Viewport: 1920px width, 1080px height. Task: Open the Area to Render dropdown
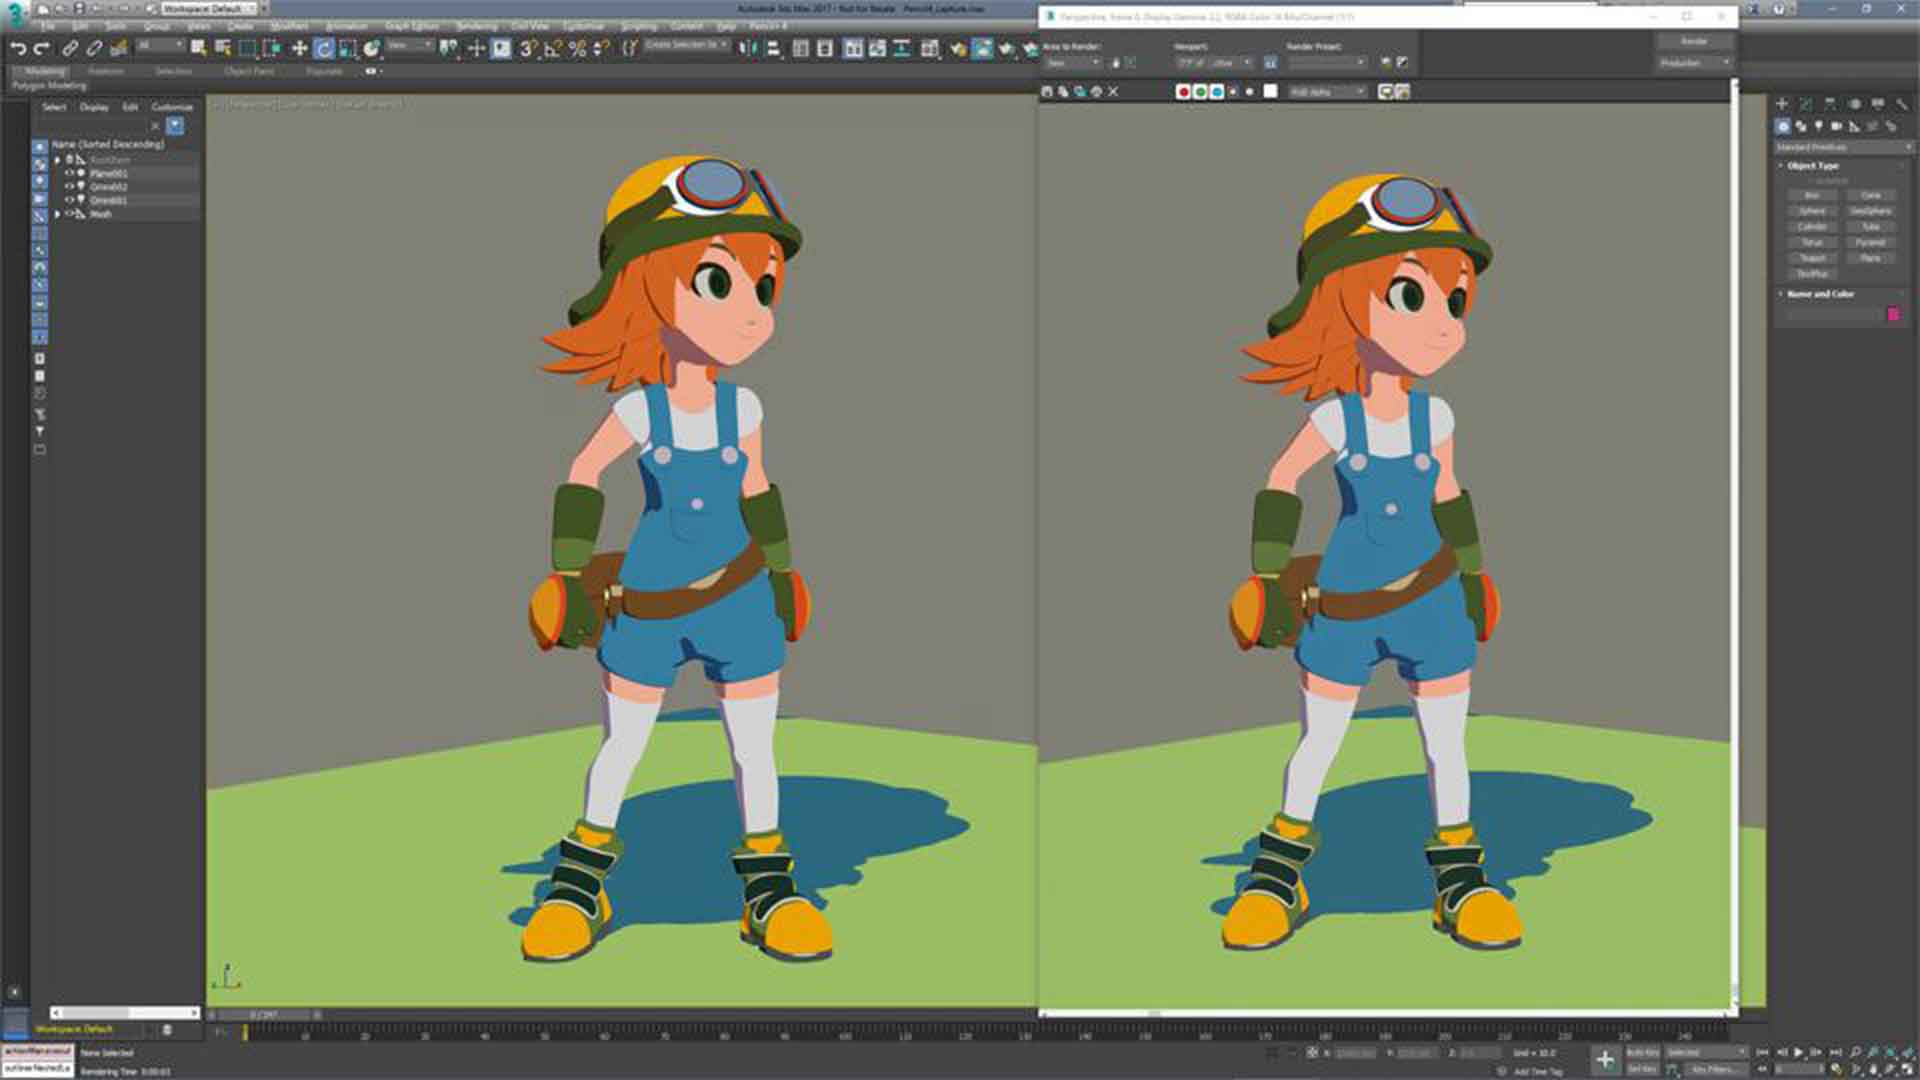[1071, 63]
